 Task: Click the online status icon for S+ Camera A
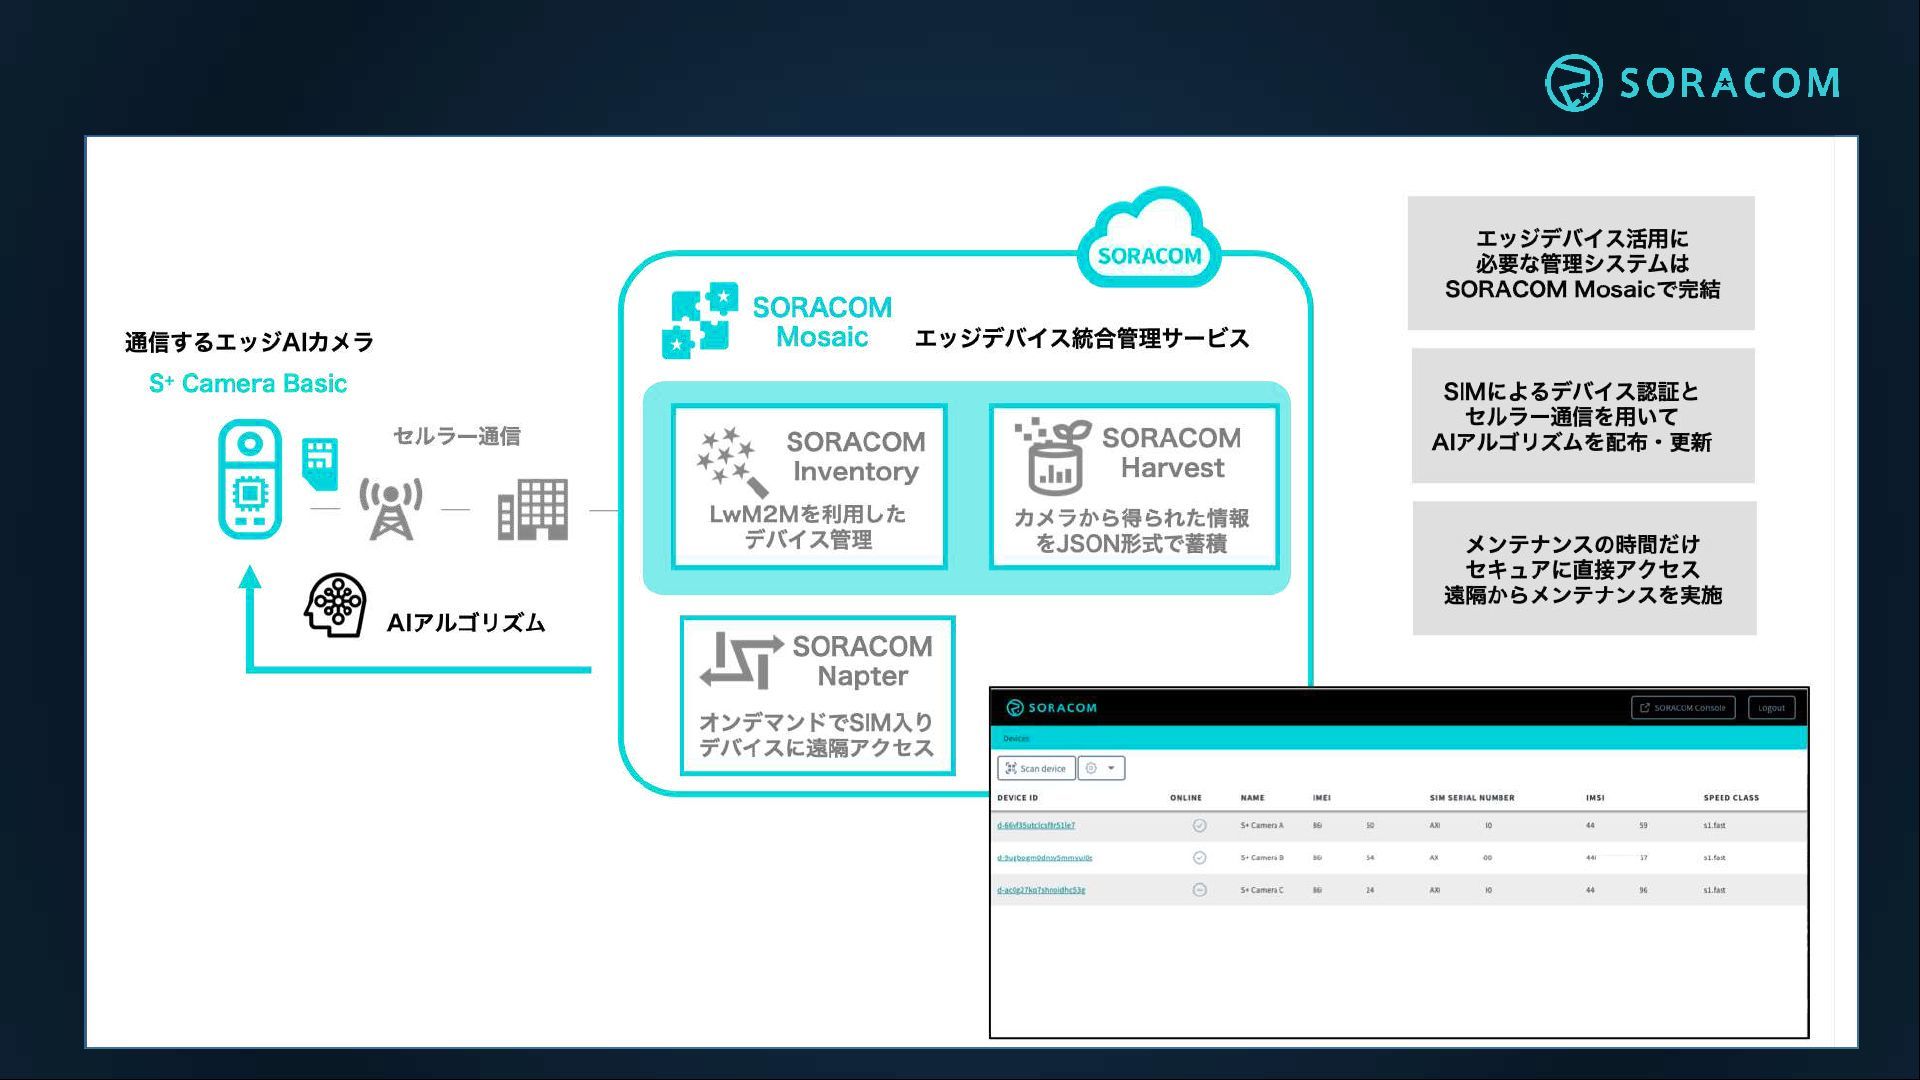1199,826
